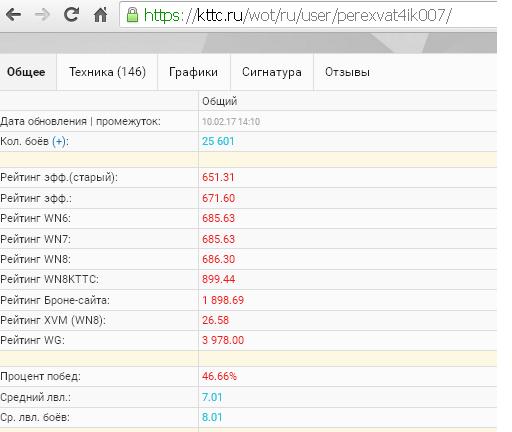Screen dimensions: 512x432
Task: Click the Ср. лвл. боёв label
Action: (x=35, y=417)
